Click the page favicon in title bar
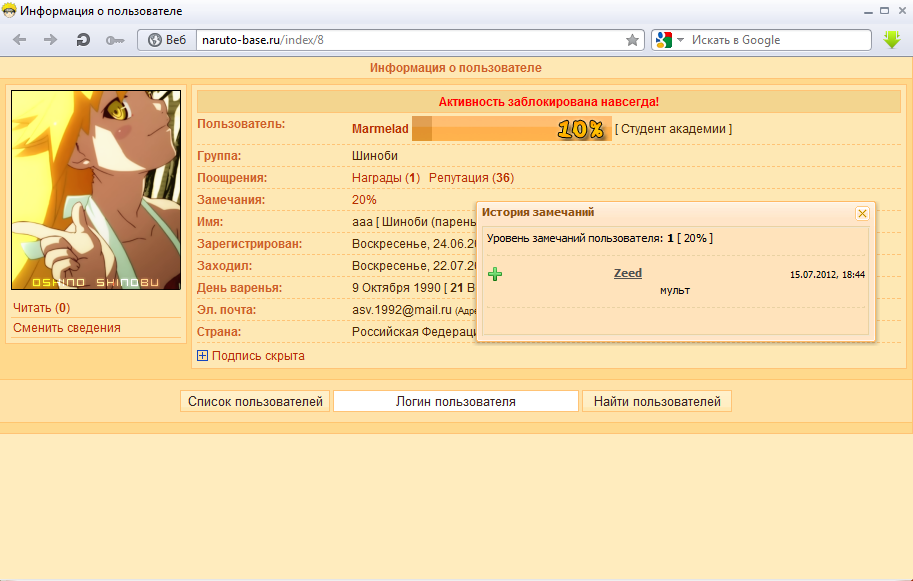Screen dimensions: 913x581 point(9,10)
